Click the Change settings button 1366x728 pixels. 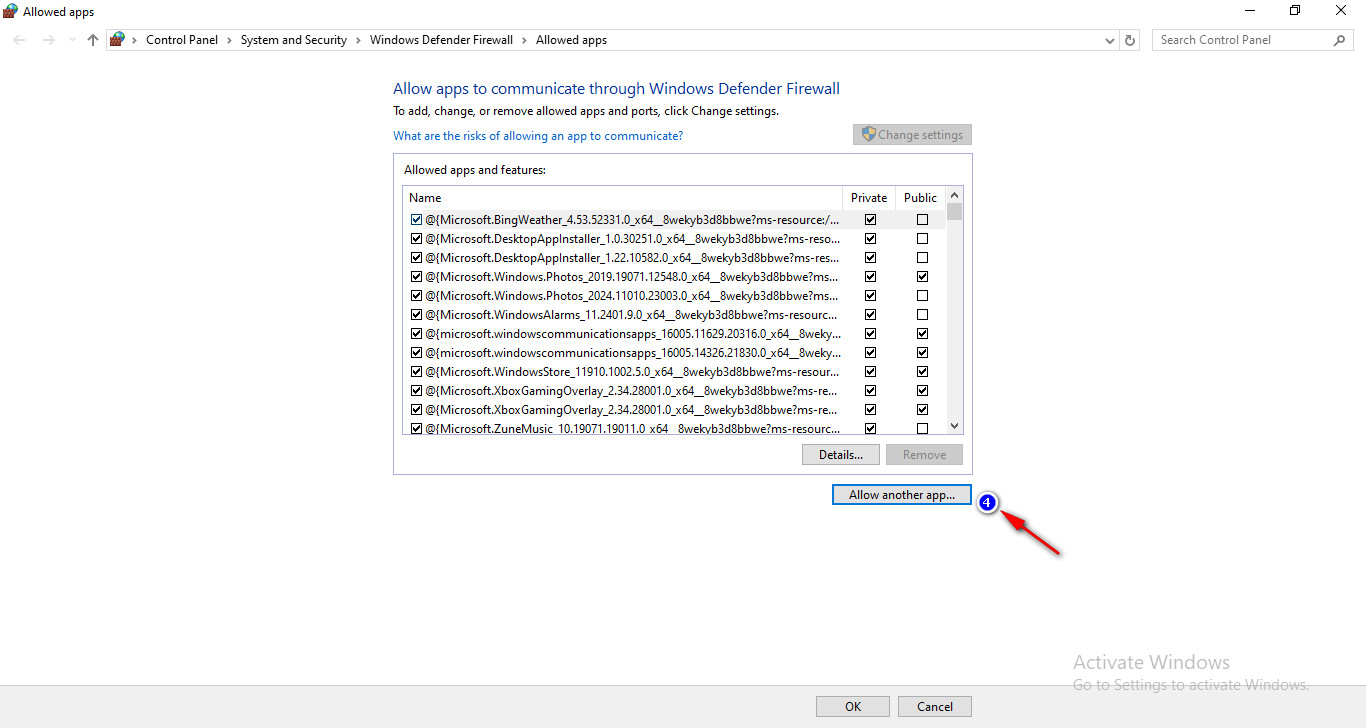point(912,135)
